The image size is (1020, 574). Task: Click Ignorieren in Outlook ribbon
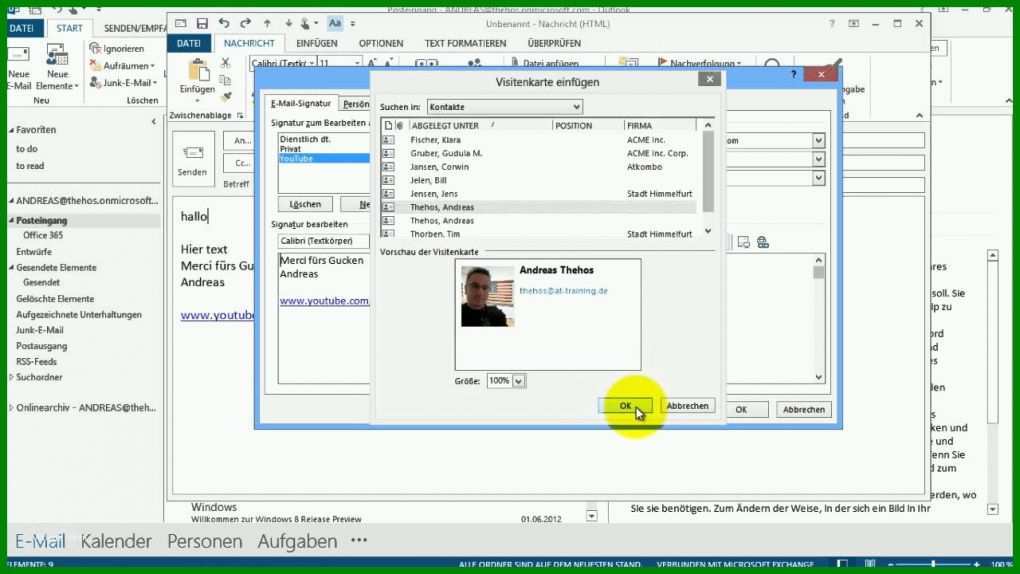coord(117,49)
